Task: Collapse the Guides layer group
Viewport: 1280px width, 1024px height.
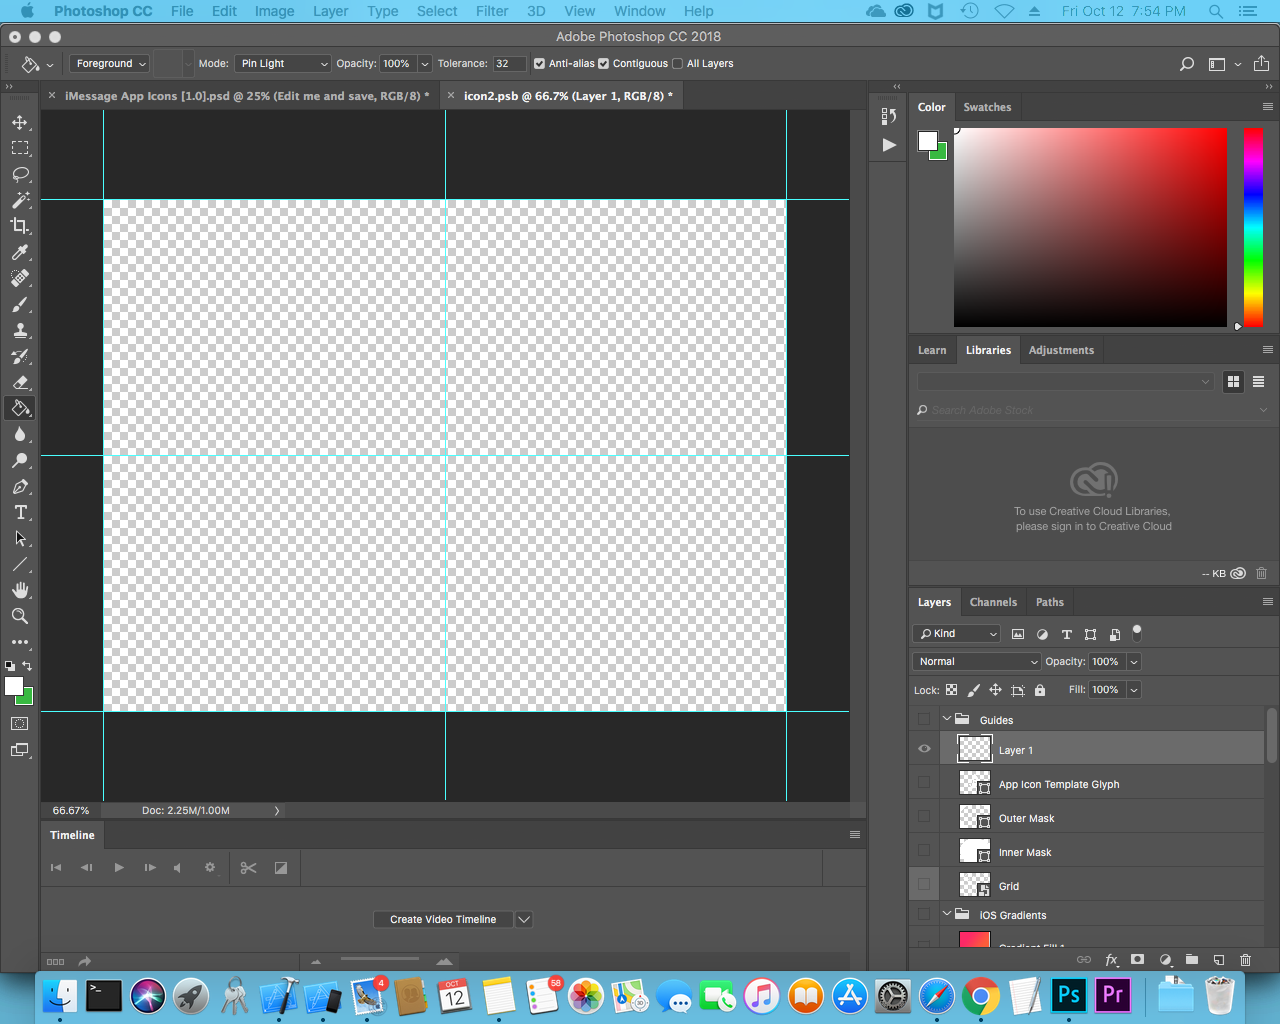Action: pyautogui.click(x=946, y=718)
